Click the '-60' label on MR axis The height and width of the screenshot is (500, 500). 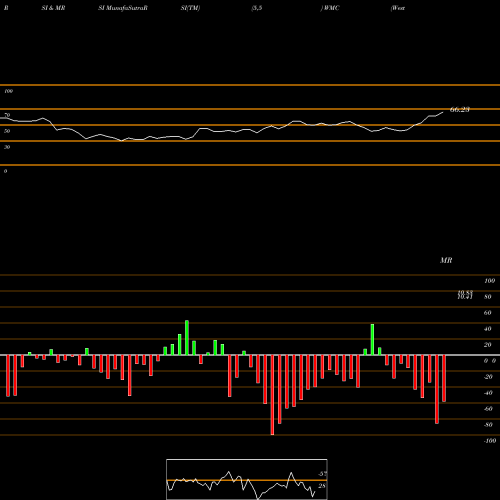pos(488,409)
